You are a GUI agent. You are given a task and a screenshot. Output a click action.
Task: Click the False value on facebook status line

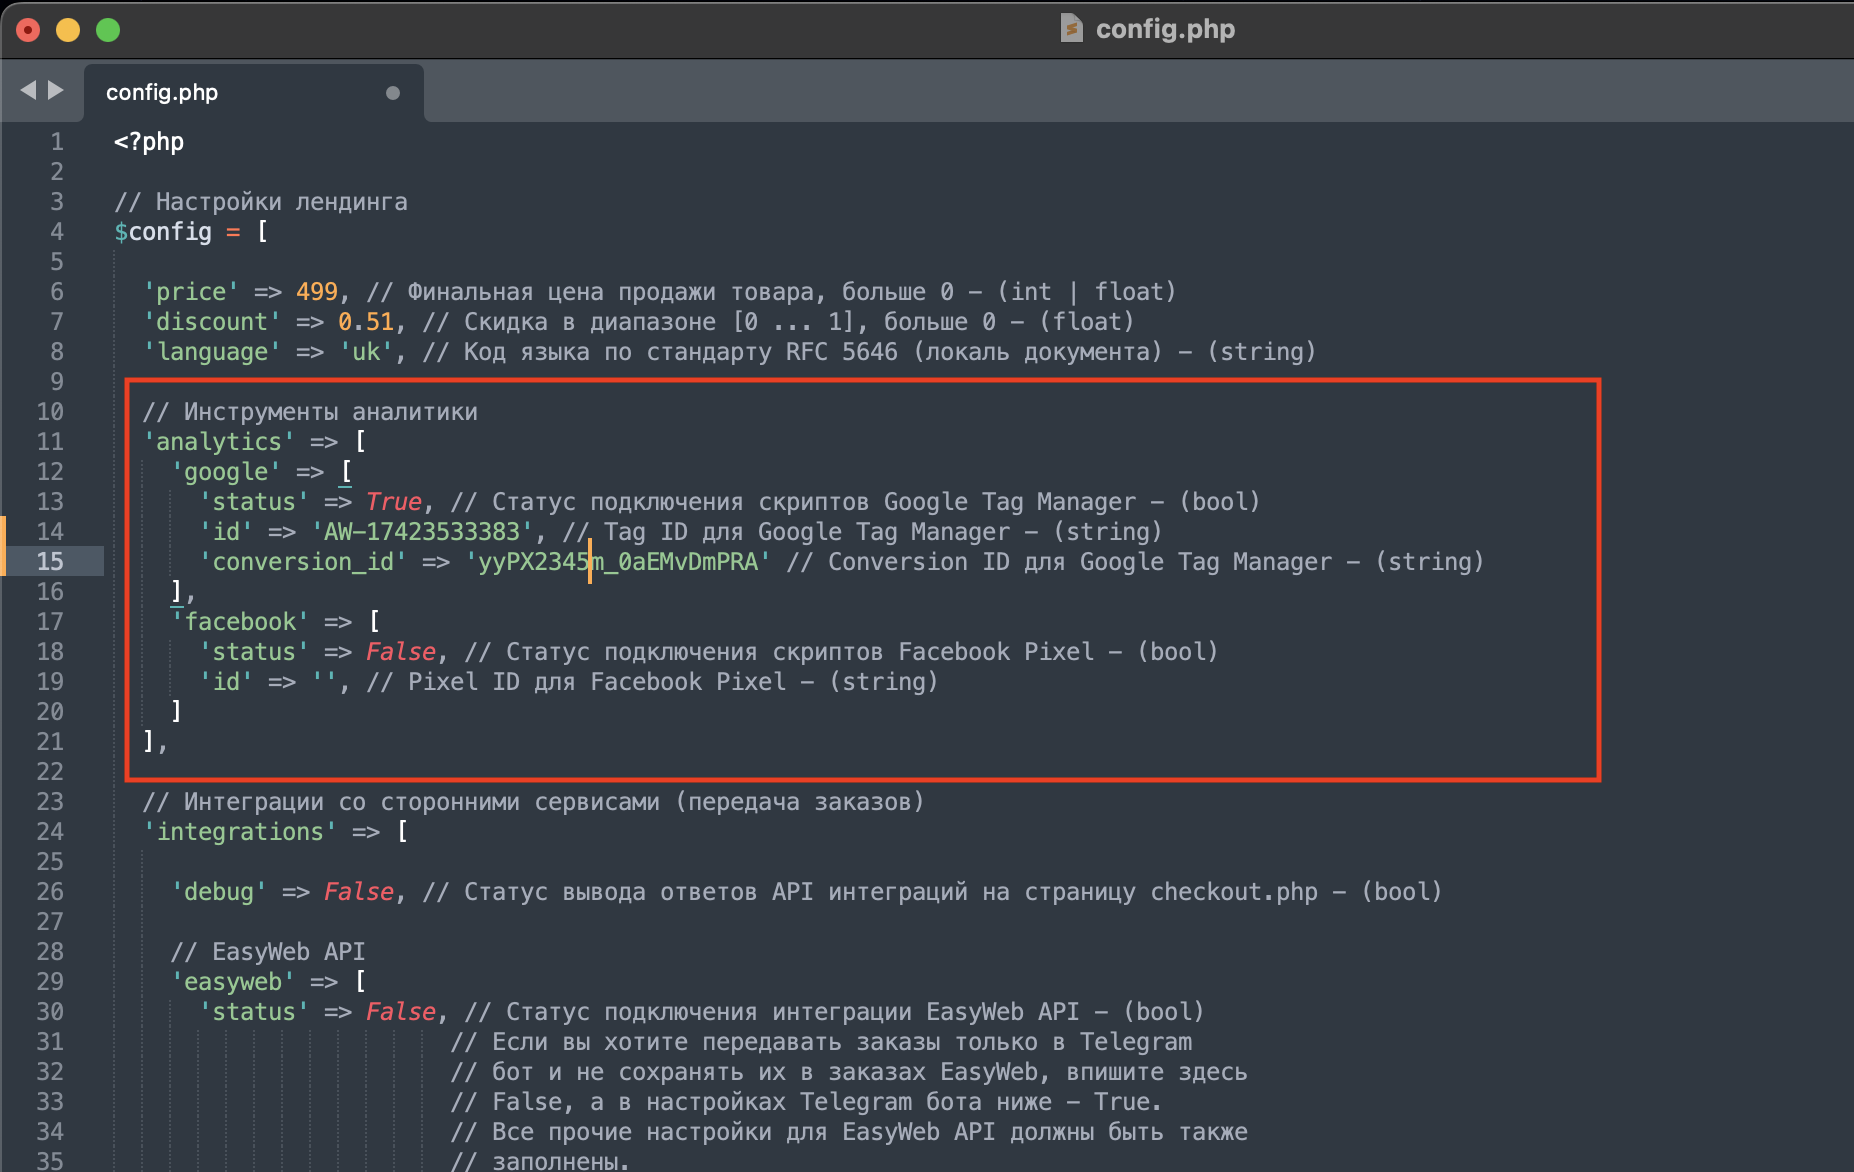click(401, 652)
